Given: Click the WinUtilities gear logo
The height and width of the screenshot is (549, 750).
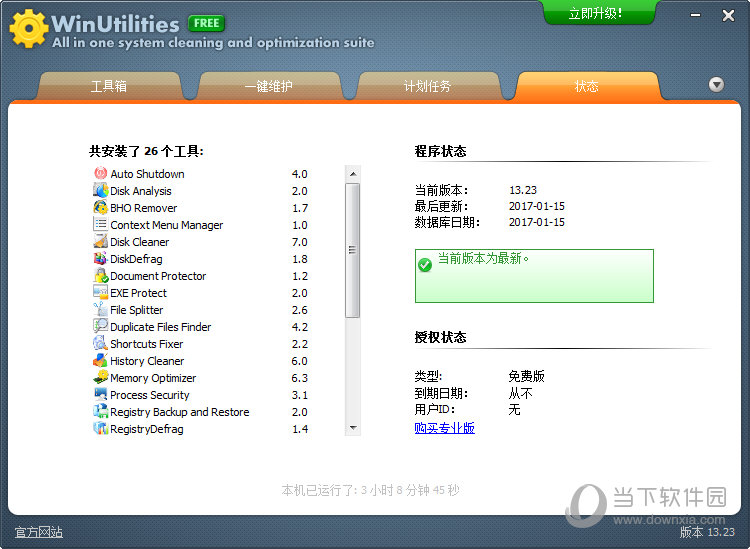Looking at the screenshot, I should coord(29,29).
